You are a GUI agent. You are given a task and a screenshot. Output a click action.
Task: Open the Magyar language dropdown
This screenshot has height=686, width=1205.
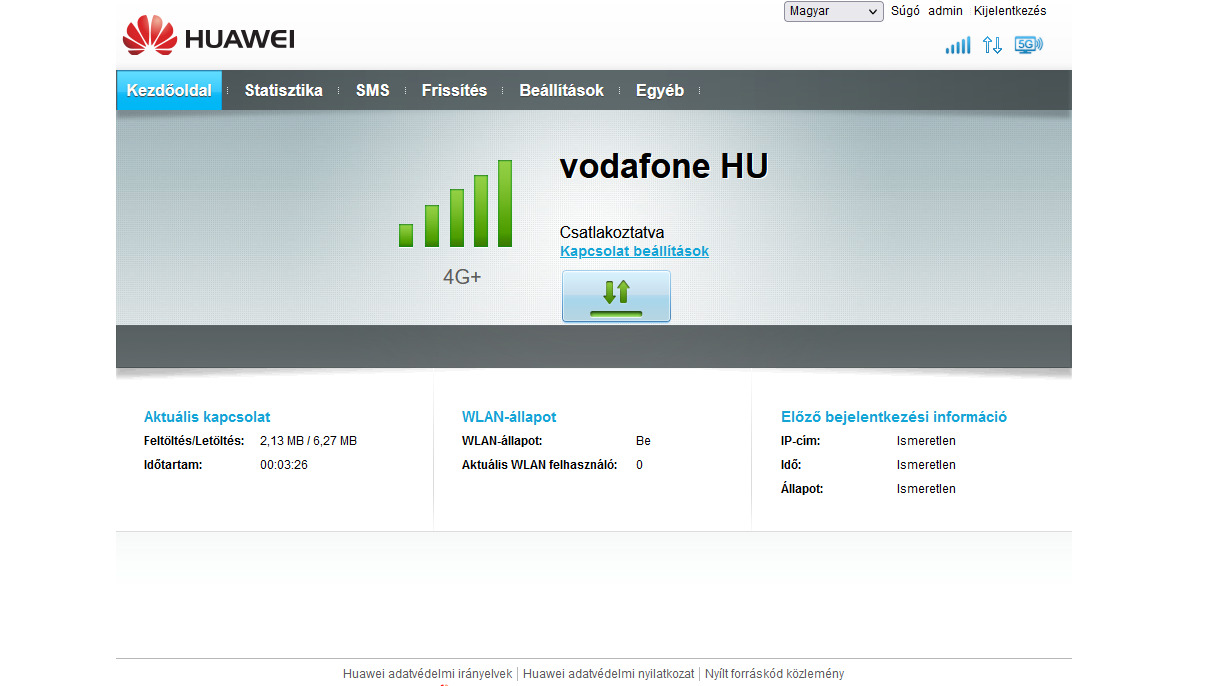(x=833, y=11)
